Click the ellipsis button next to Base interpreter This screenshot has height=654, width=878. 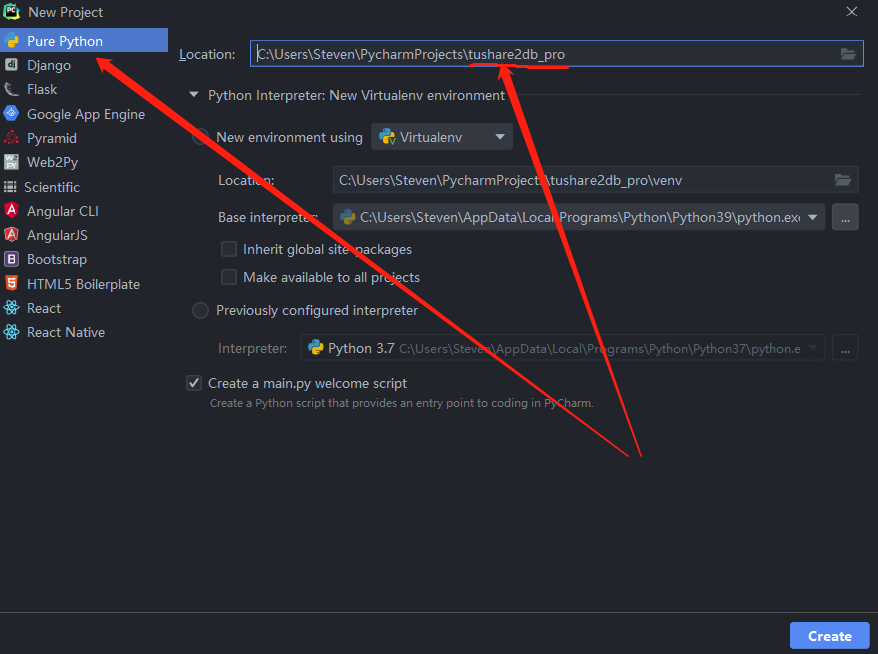[x=845, y=217]
